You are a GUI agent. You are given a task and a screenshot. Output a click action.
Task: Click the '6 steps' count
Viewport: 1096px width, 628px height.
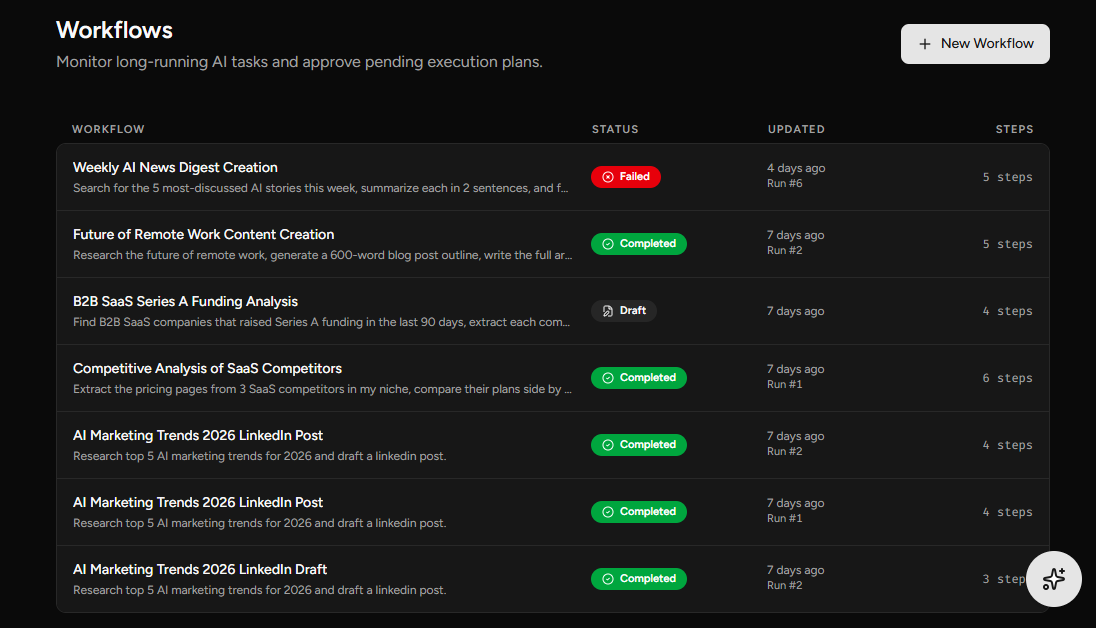tap(1007, 378)
